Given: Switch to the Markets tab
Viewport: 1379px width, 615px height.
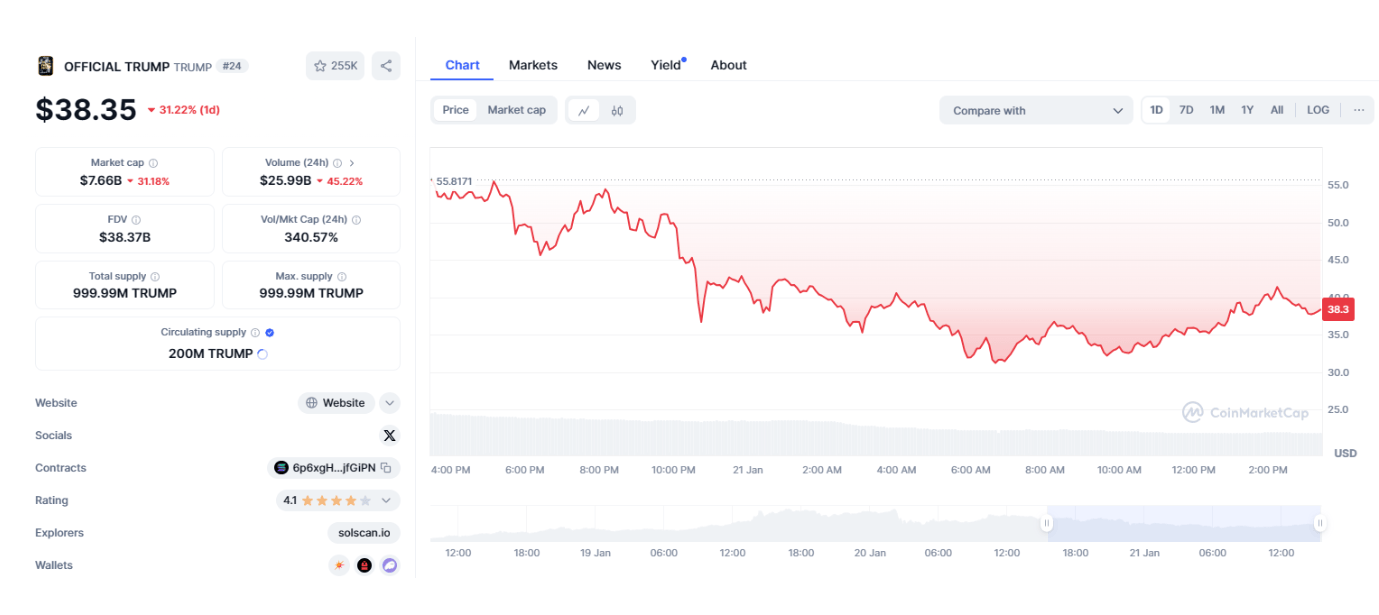Looking at the screenshot, I should click(x=533, y=65).
